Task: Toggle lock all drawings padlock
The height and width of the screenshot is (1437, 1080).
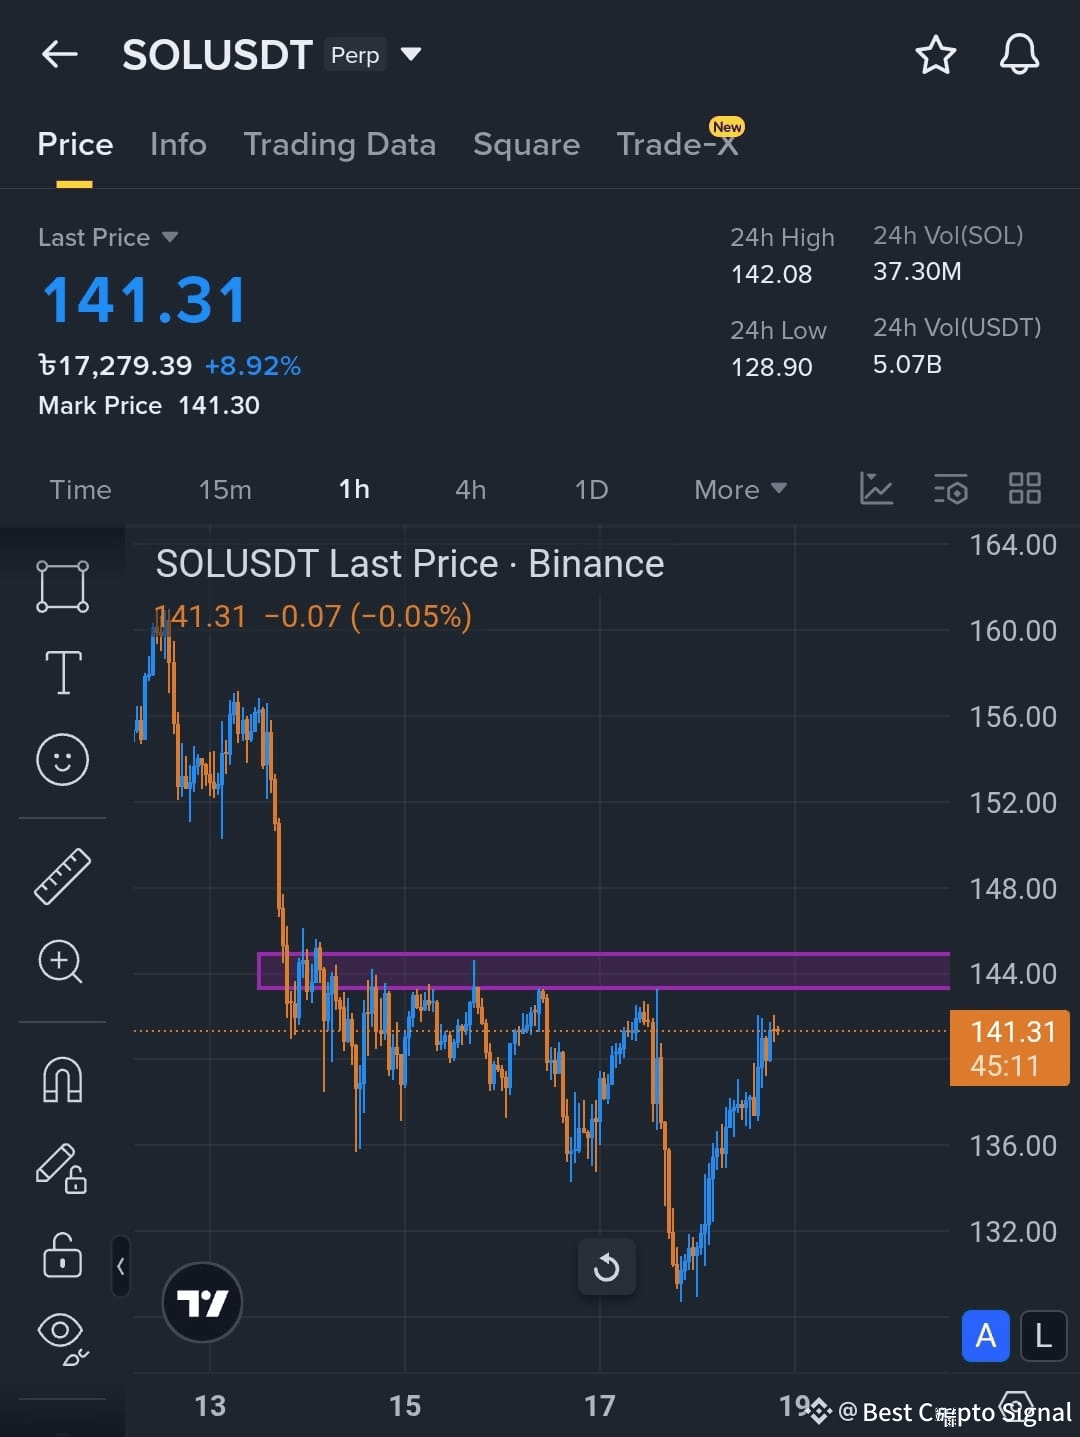Action: point(62,1255)
